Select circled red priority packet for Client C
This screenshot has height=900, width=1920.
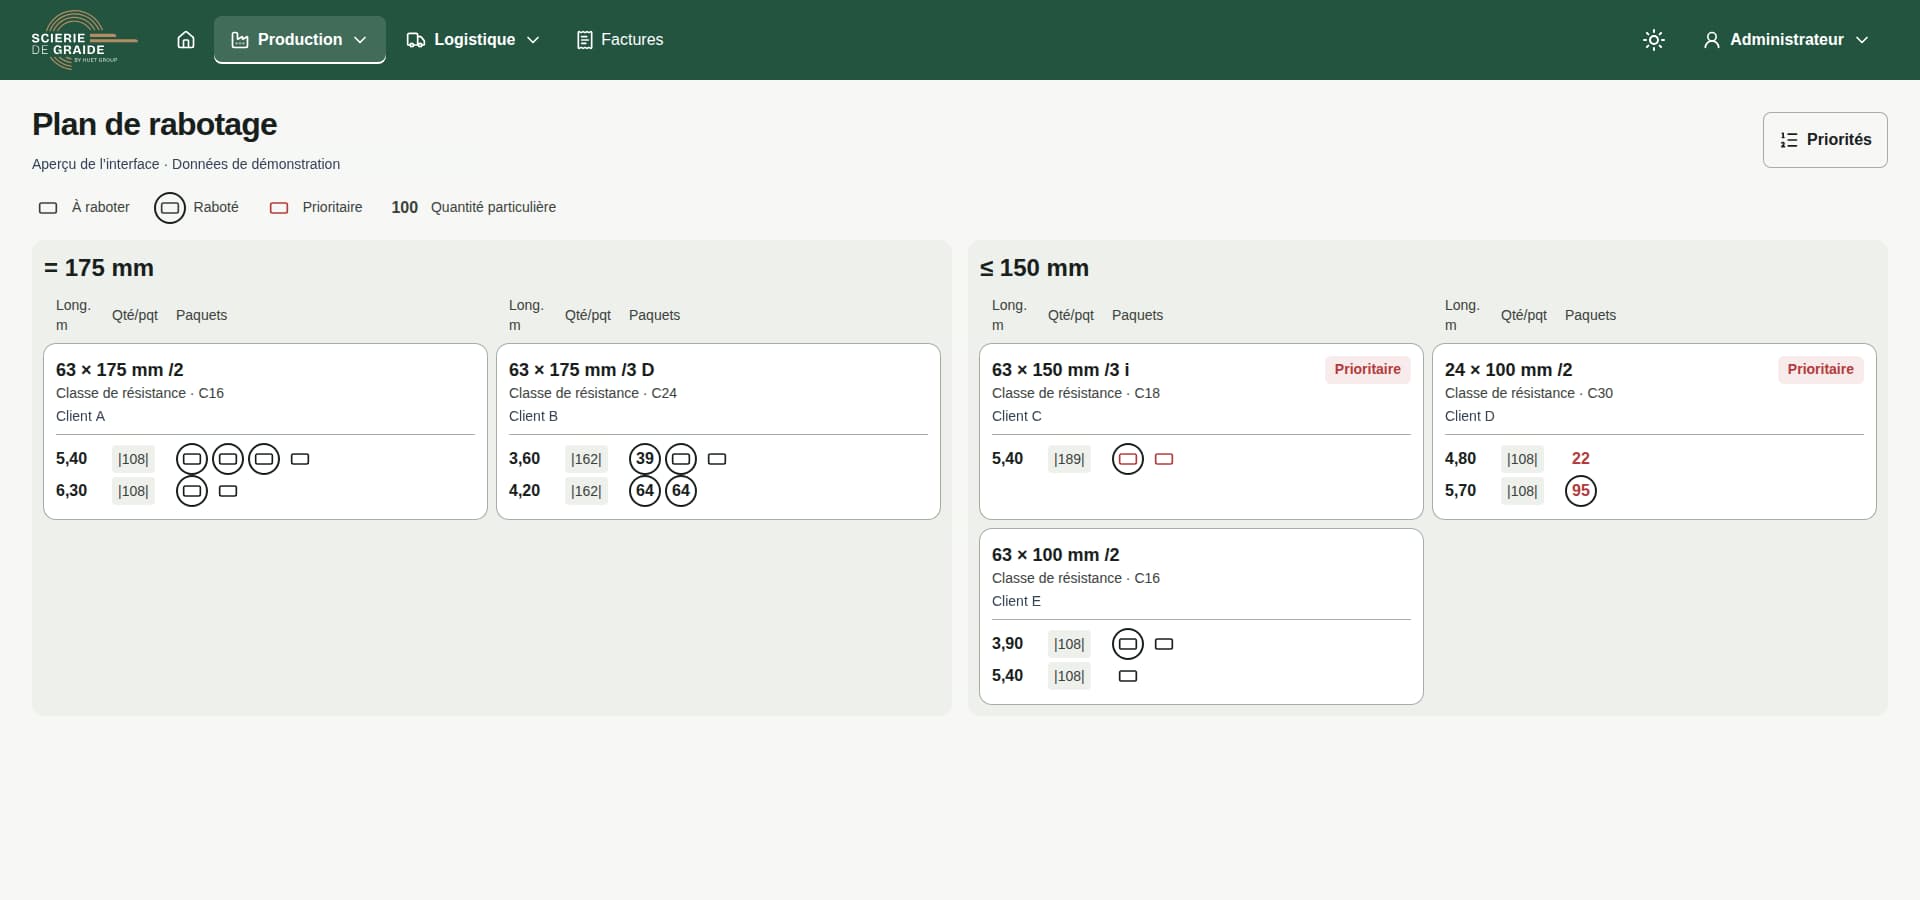coord(1128,459)
